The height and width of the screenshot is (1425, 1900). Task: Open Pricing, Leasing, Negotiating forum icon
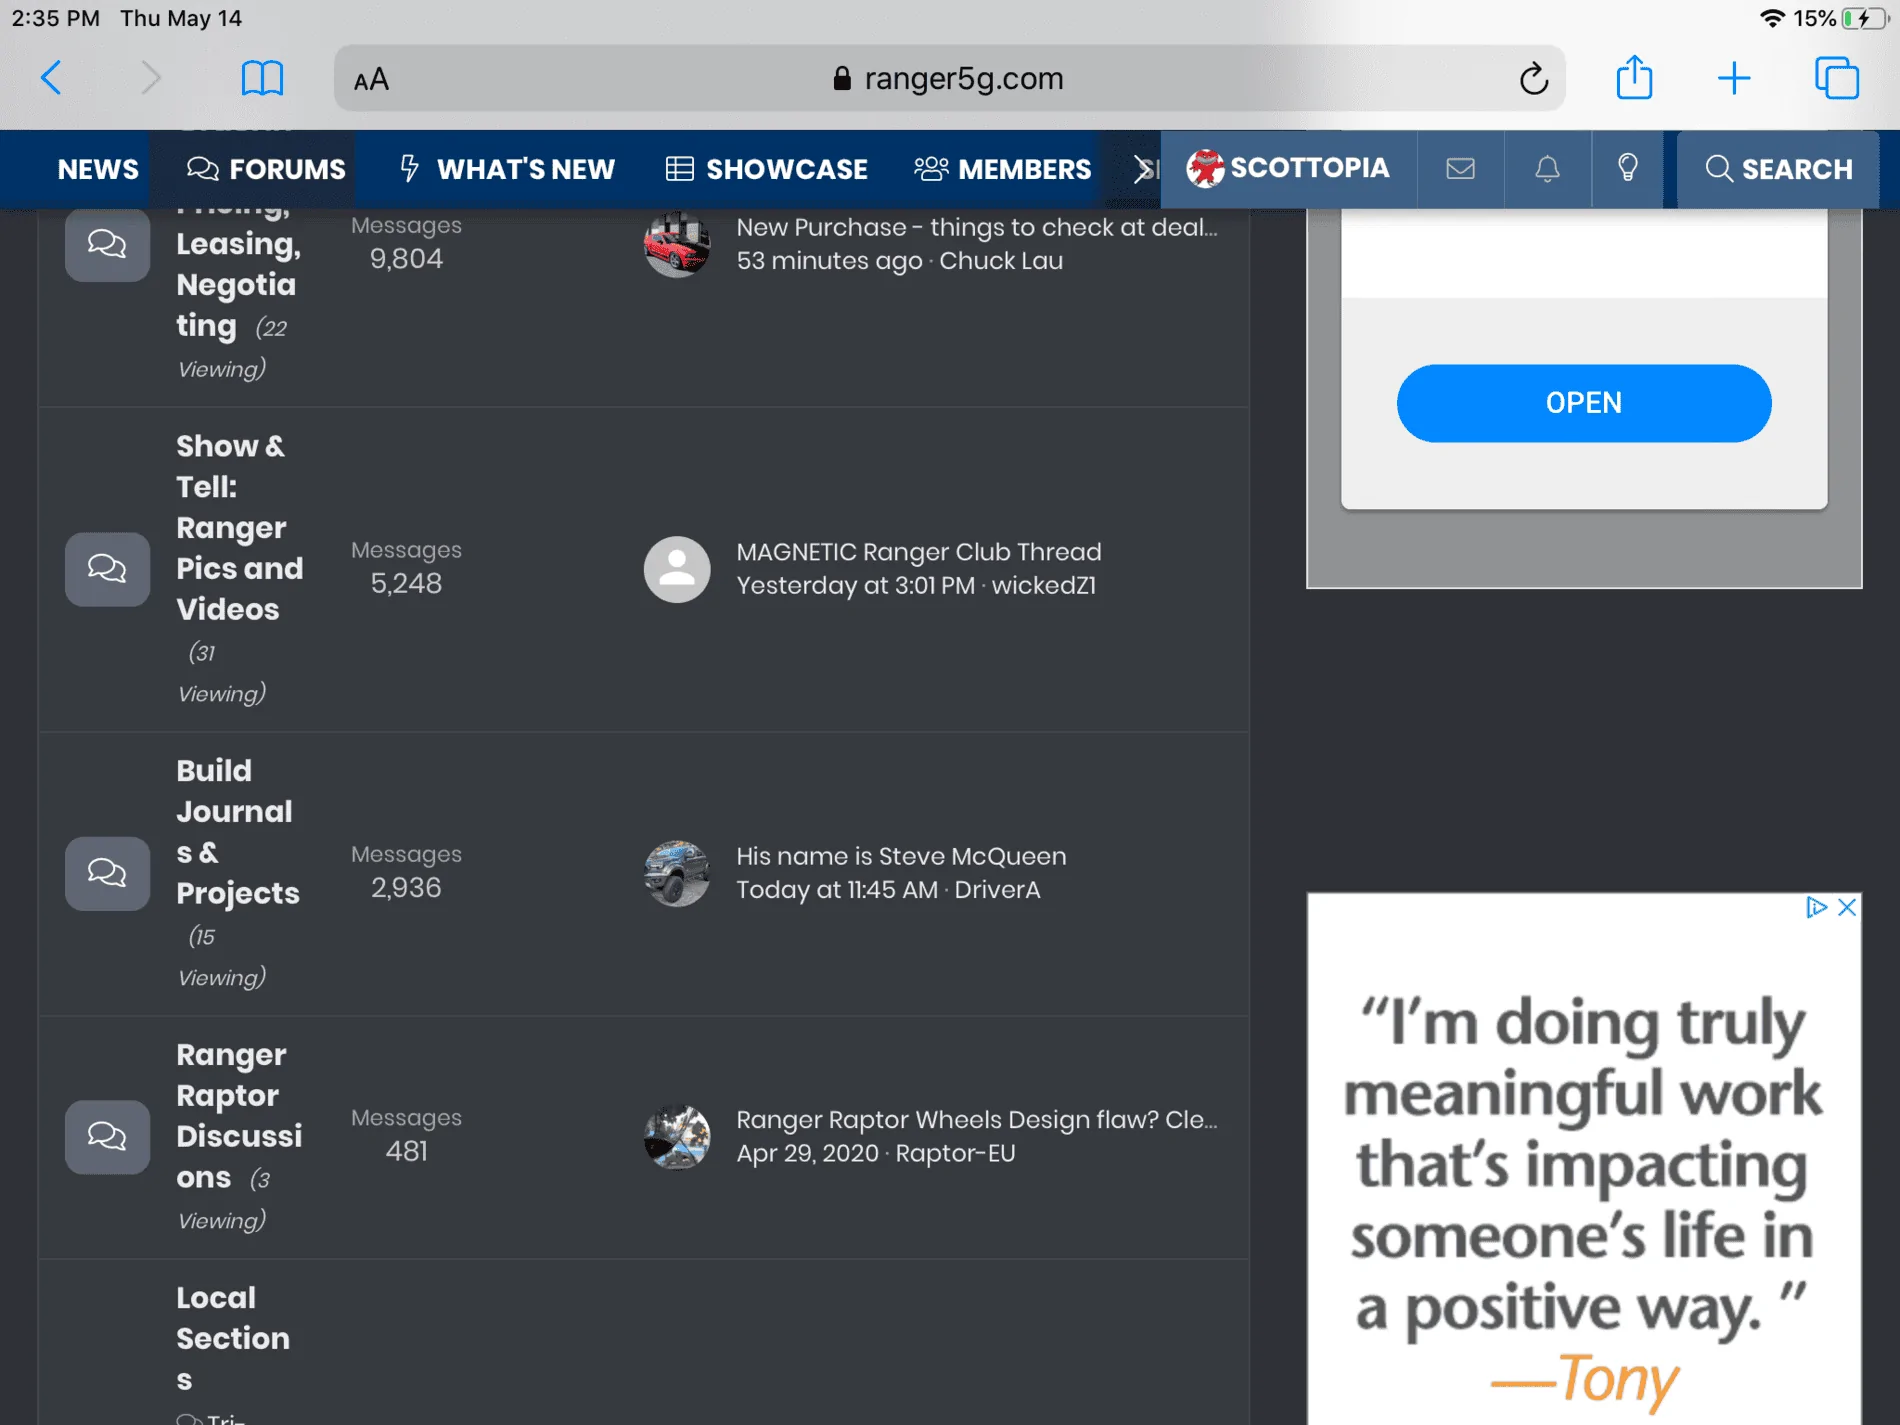(x=107, y=244)
